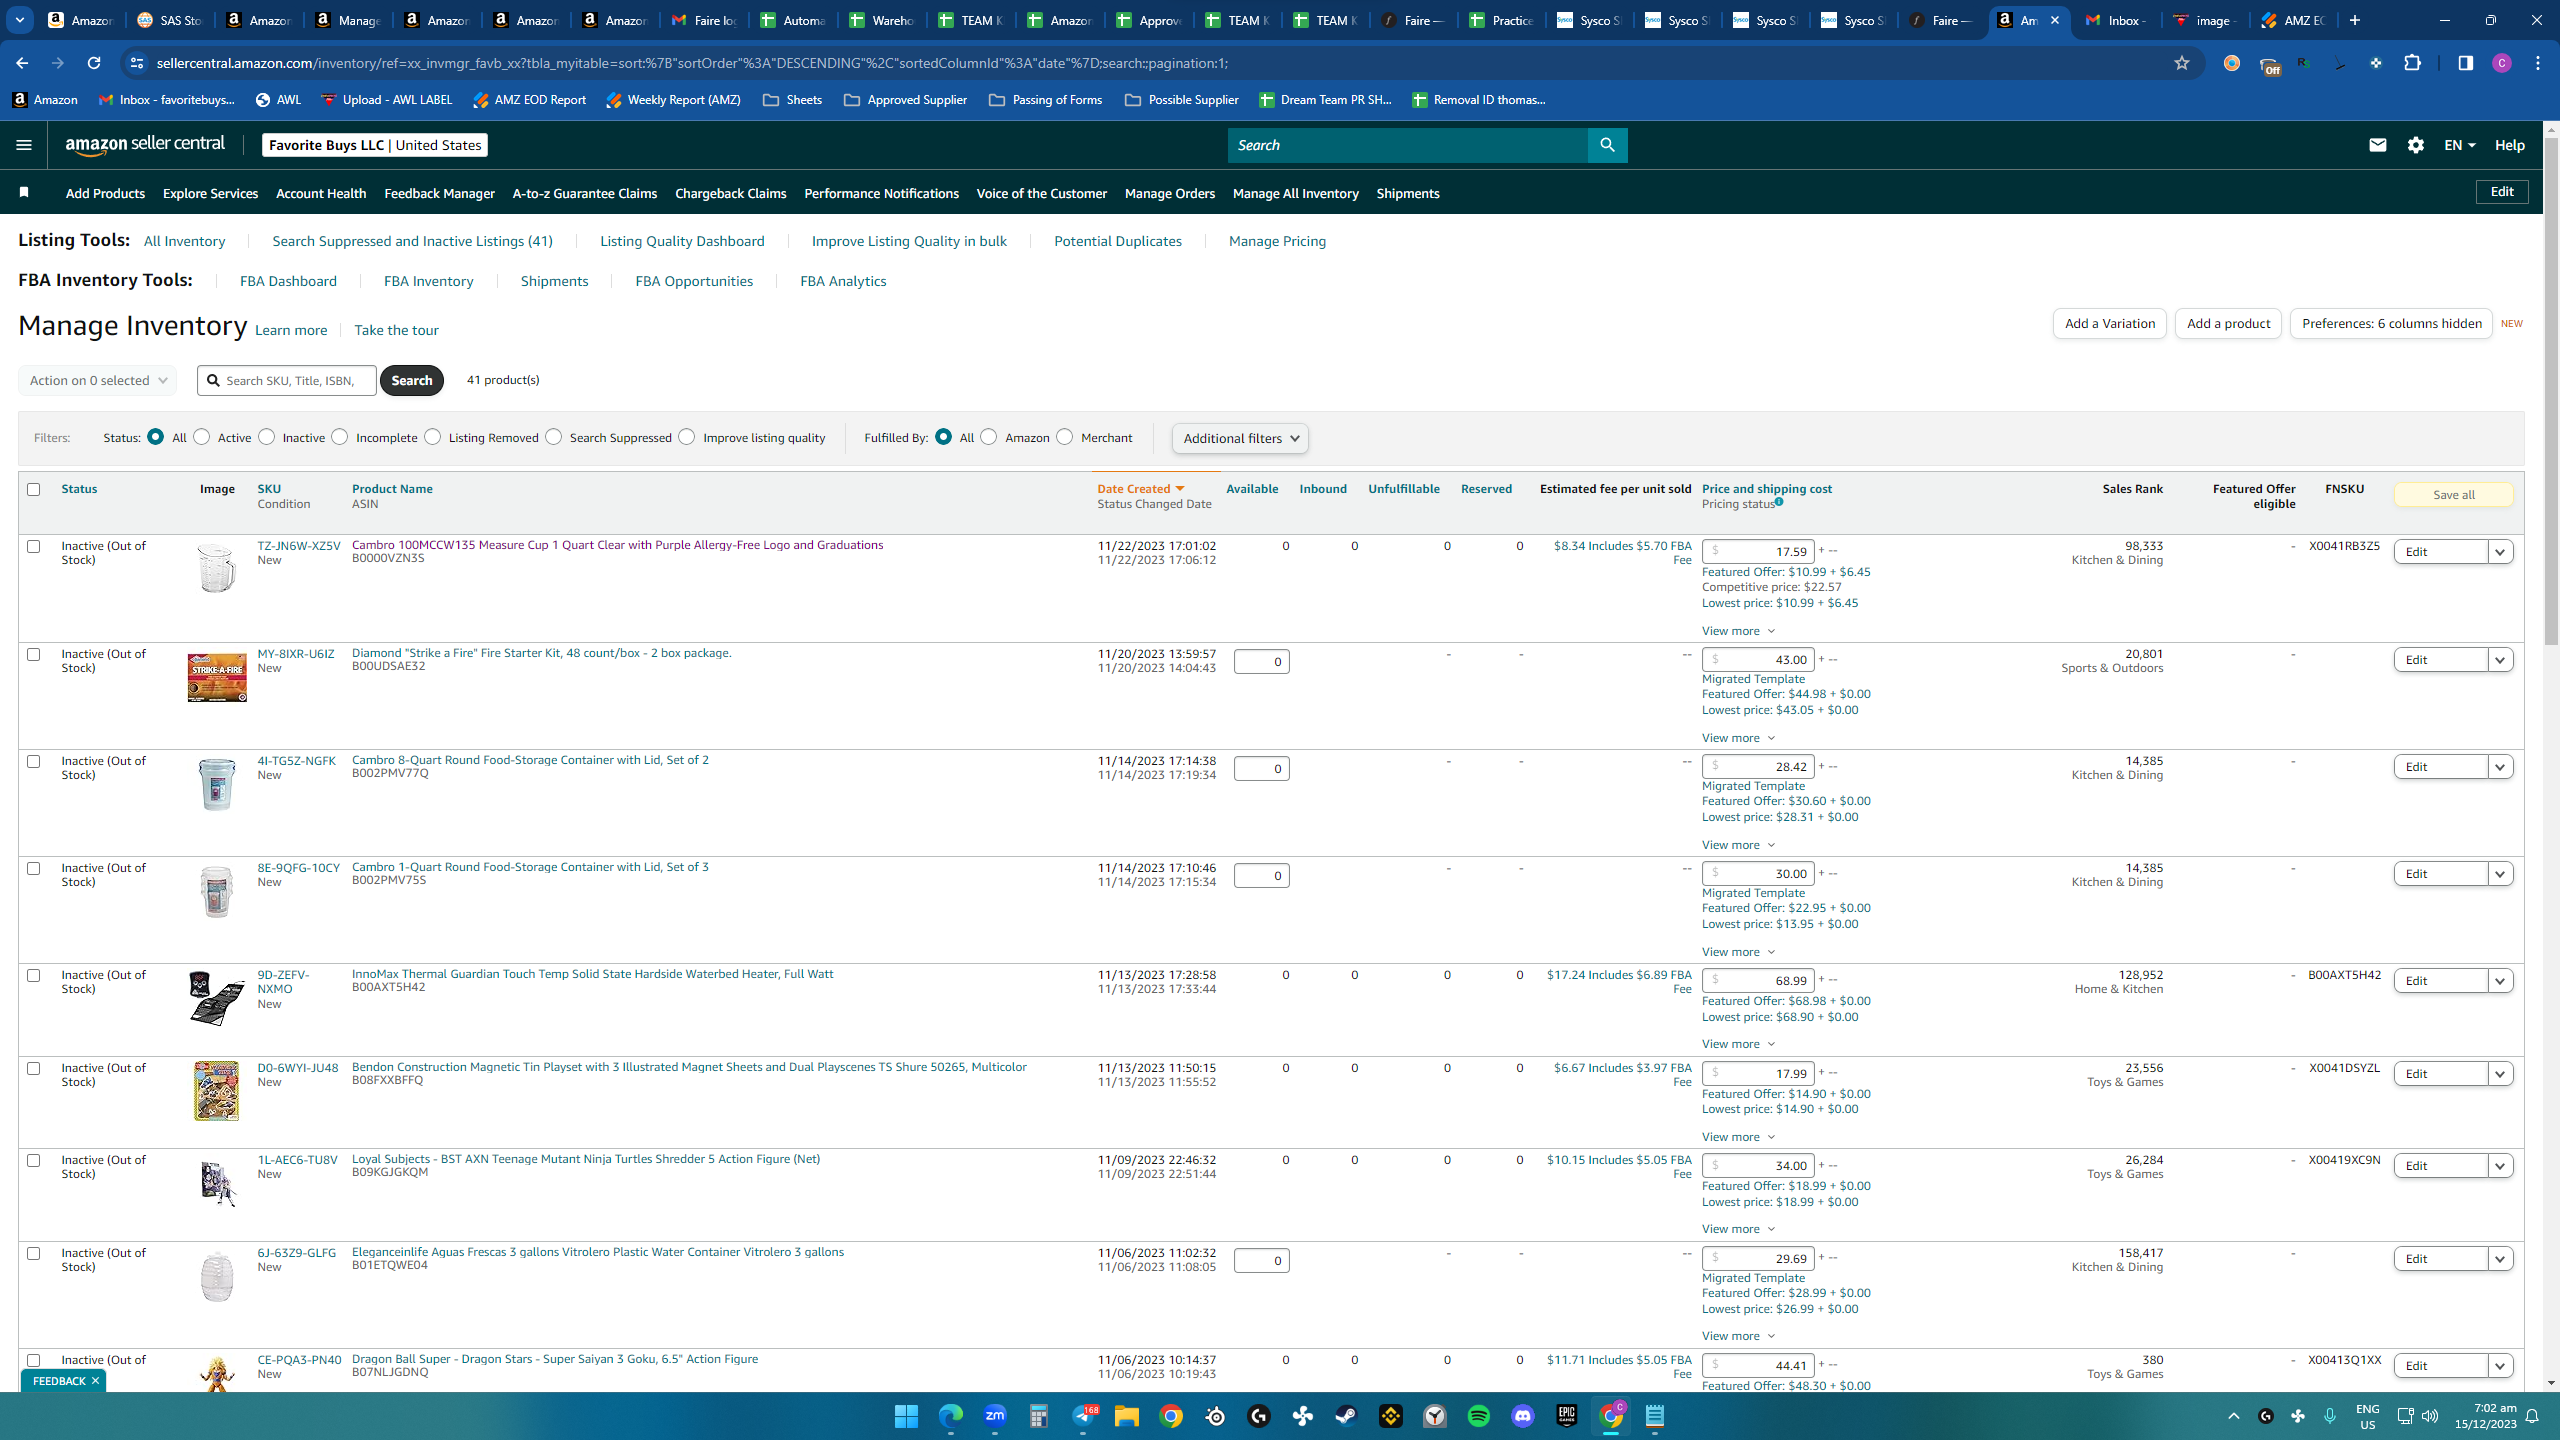
Task: Select the Inactive status radio button
Action: (267, 437)
